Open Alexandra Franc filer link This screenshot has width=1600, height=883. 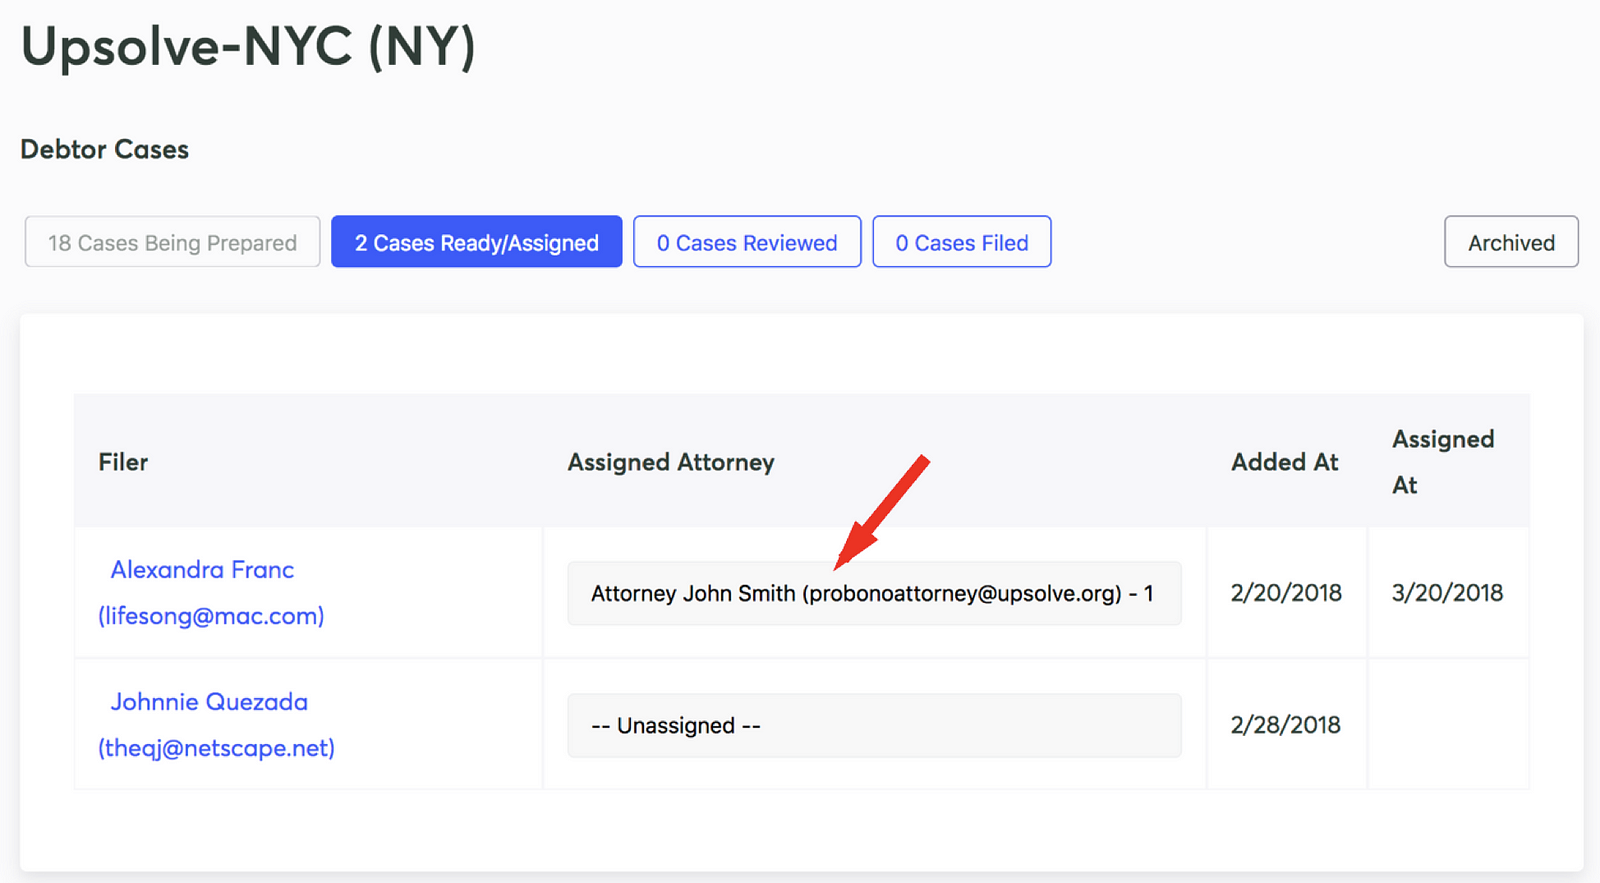point(211,592)
